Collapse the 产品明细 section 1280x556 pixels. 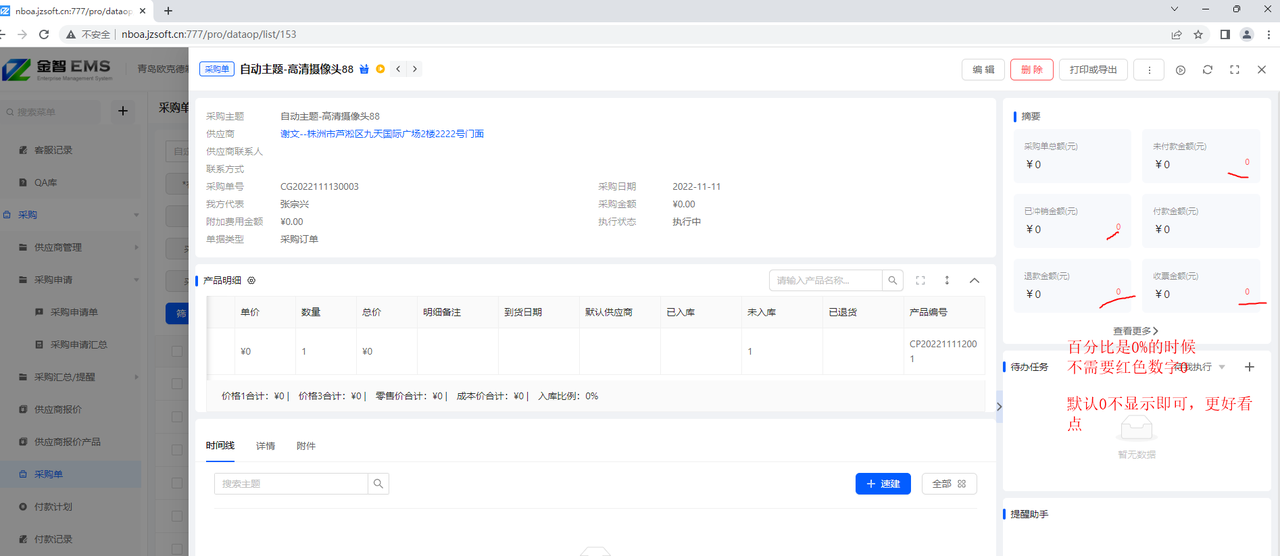click(x=975, y=281)
